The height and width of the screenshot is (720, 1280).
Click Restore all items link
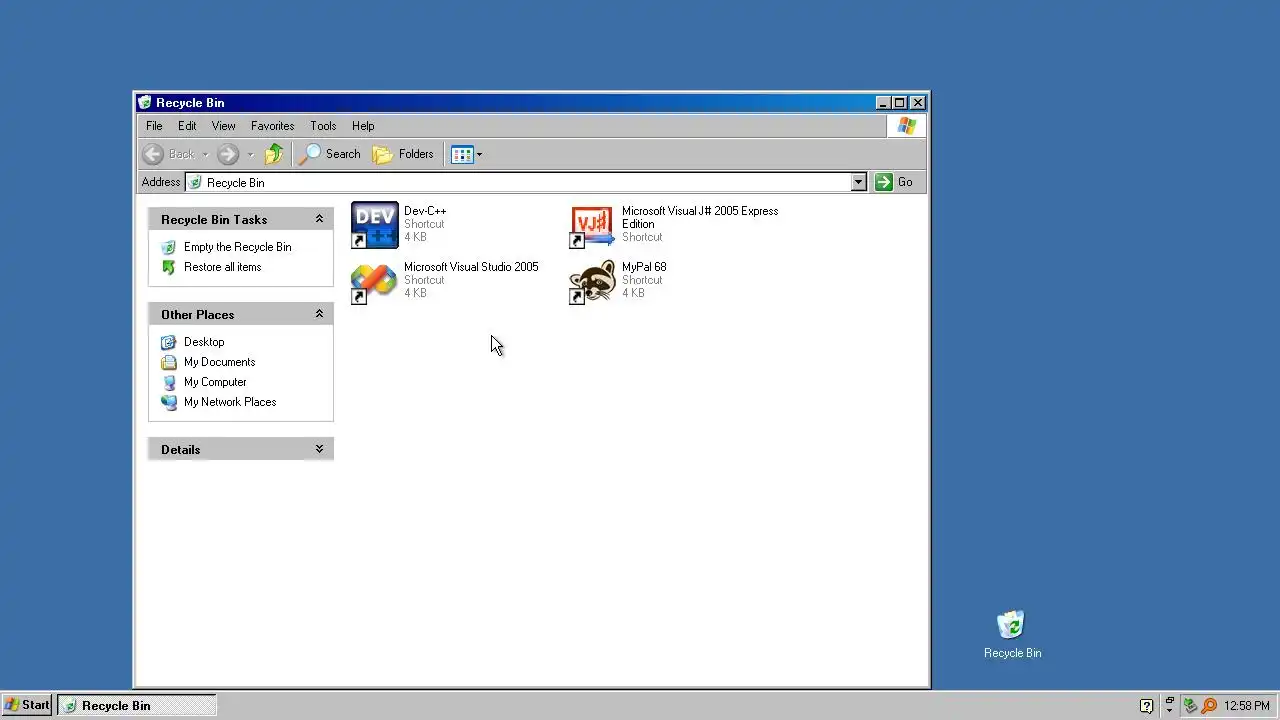(x=222, y=267)
